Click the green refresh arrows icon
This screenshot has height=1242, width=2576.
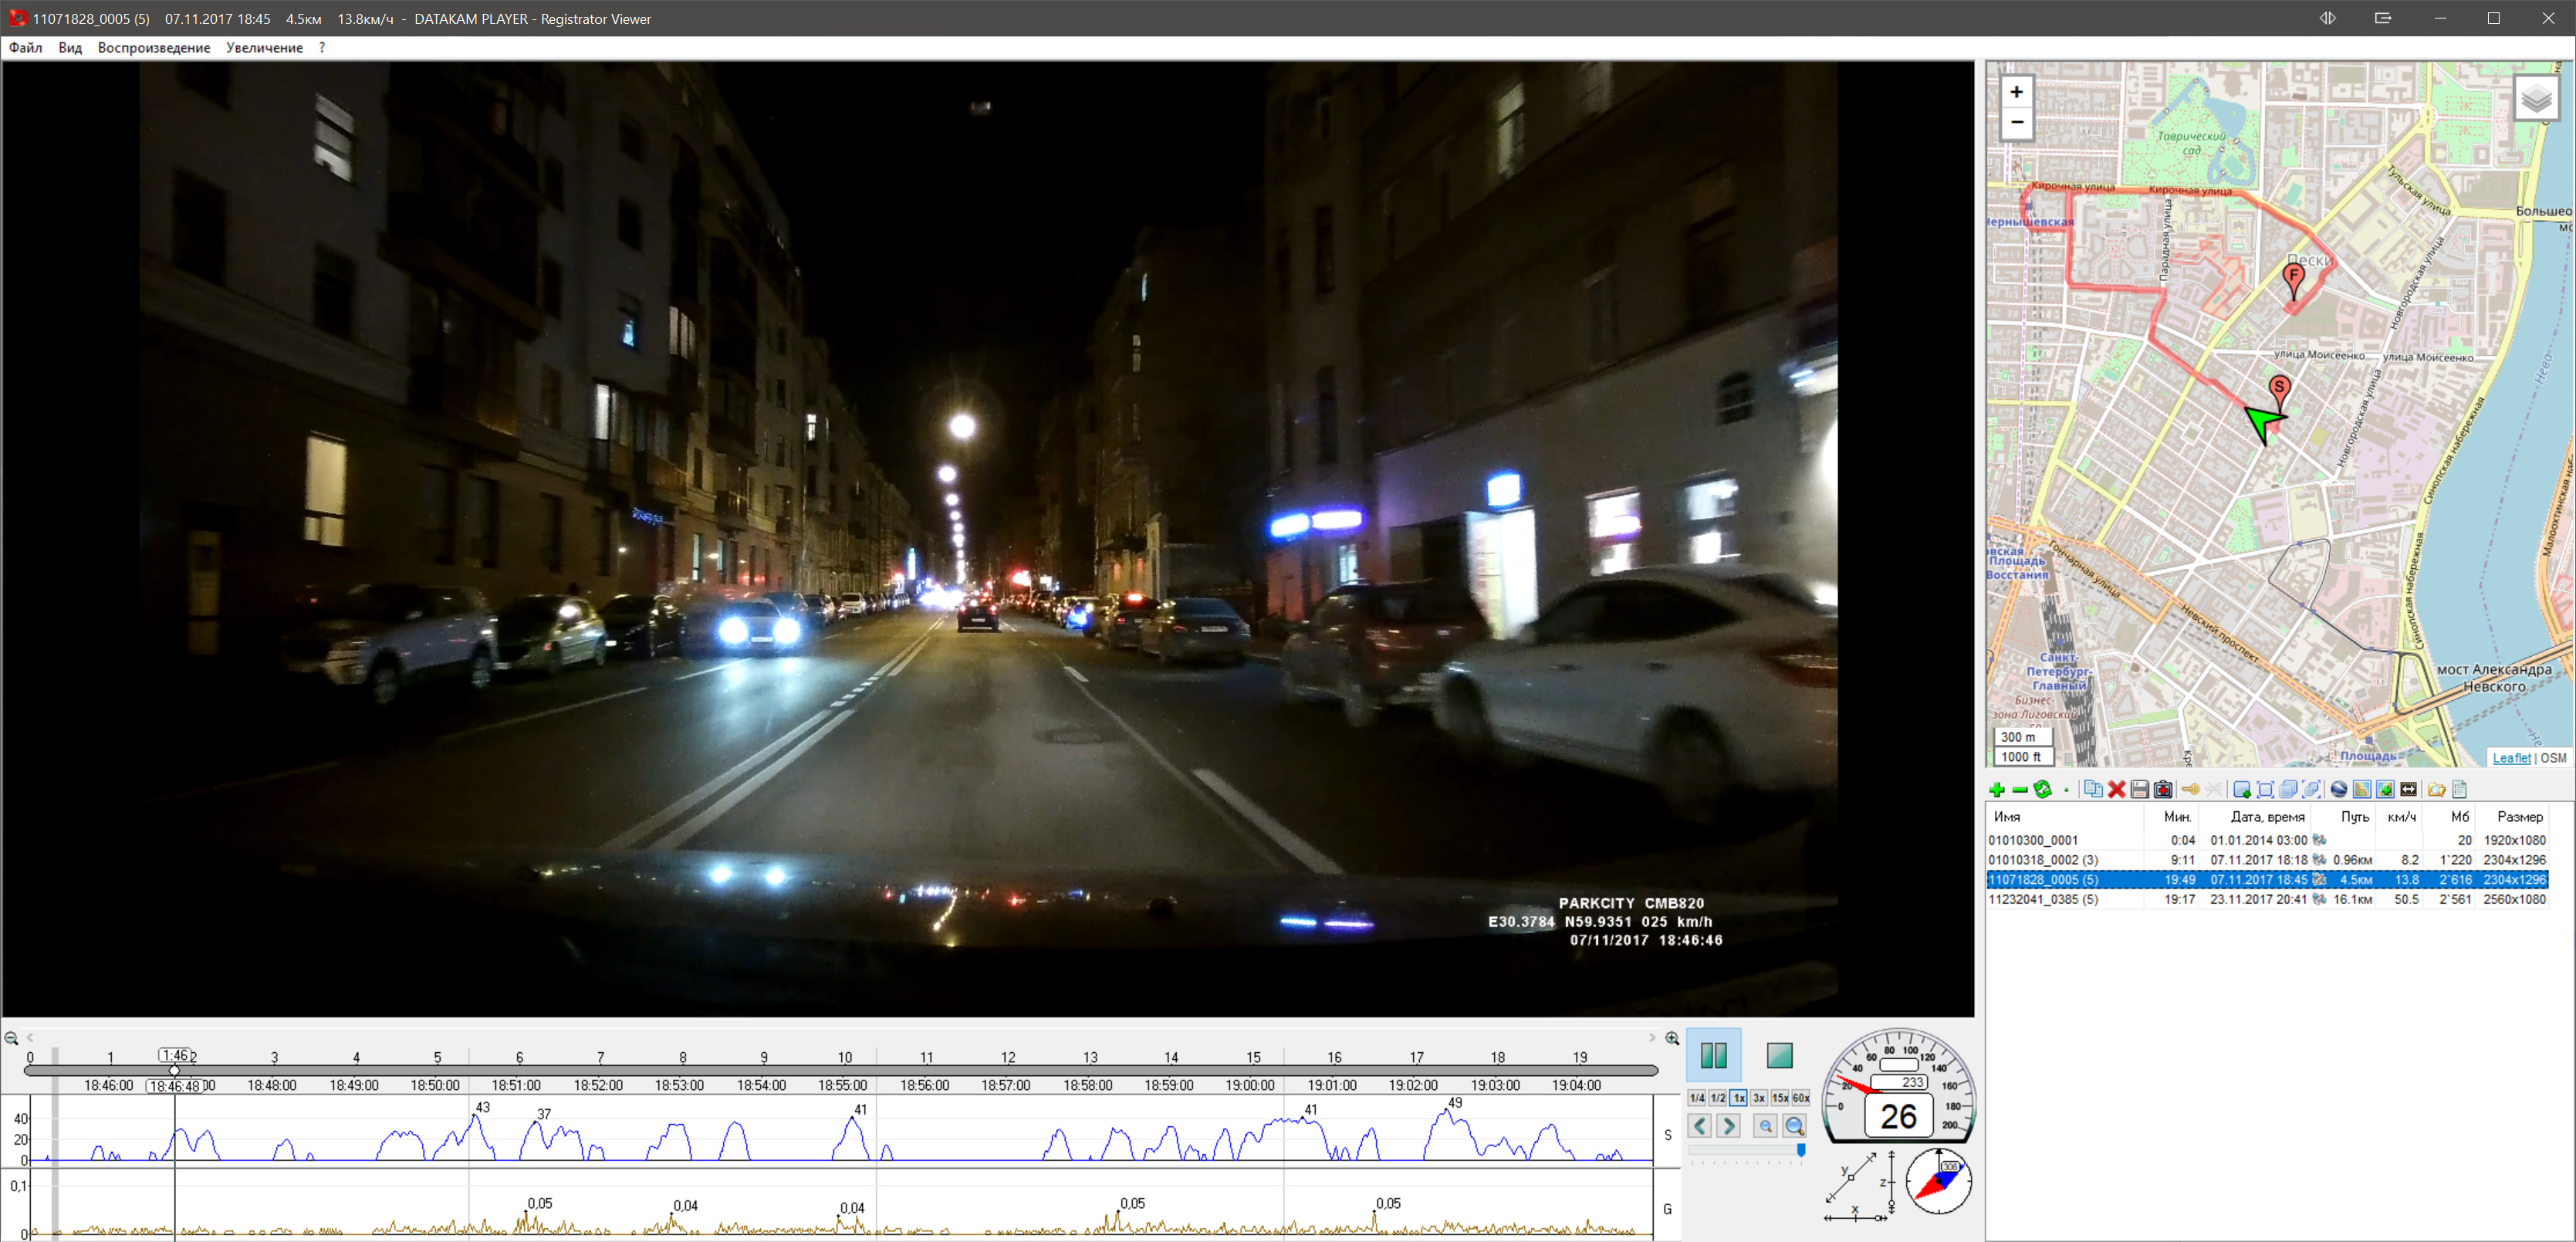(2043, 790)
